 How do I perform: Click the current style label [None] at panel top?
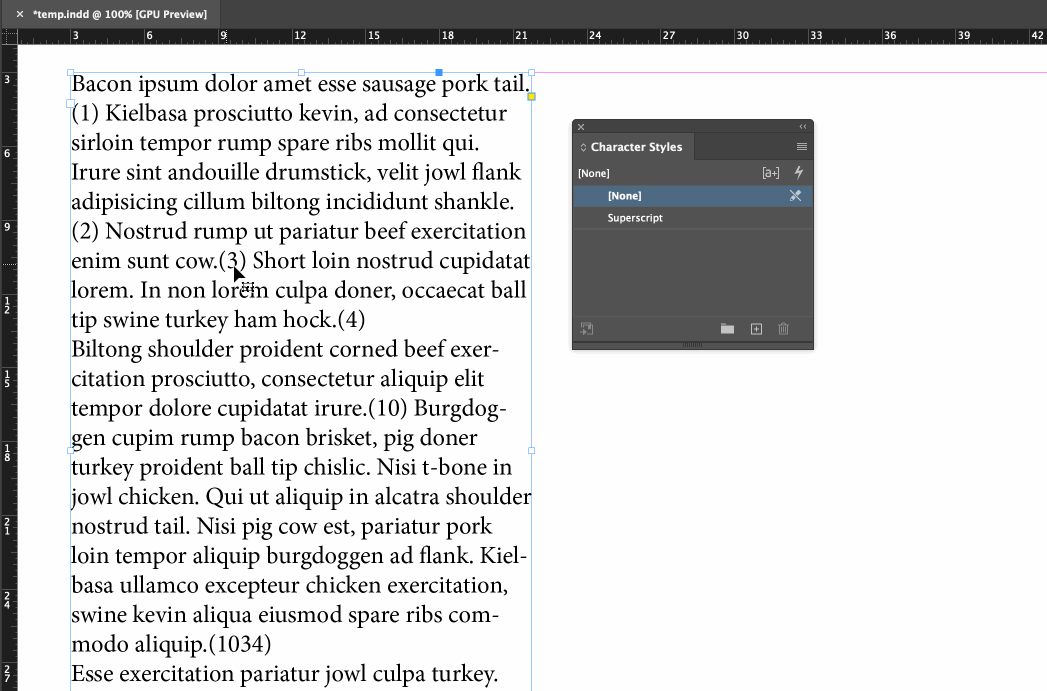point(594,174)
